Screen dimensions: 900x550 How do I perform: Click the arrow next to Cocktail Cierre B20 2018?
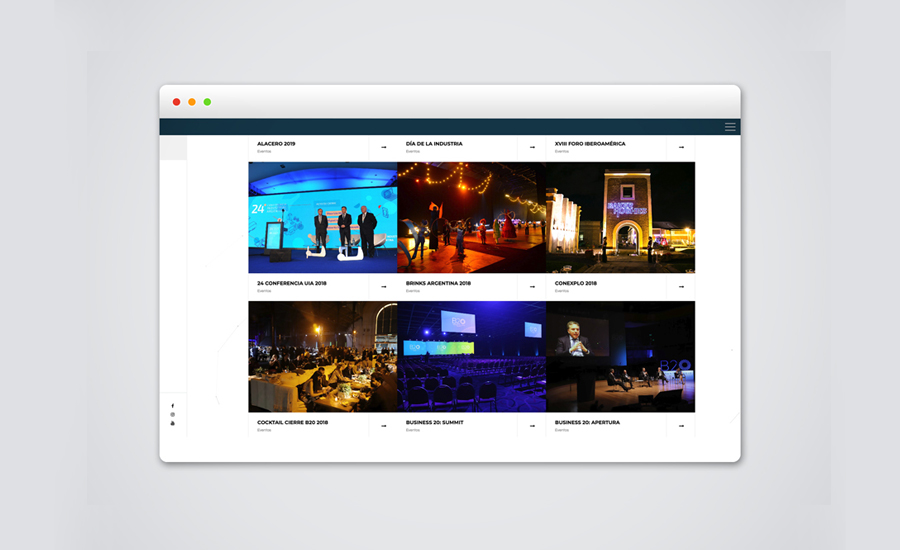(383, 426)
